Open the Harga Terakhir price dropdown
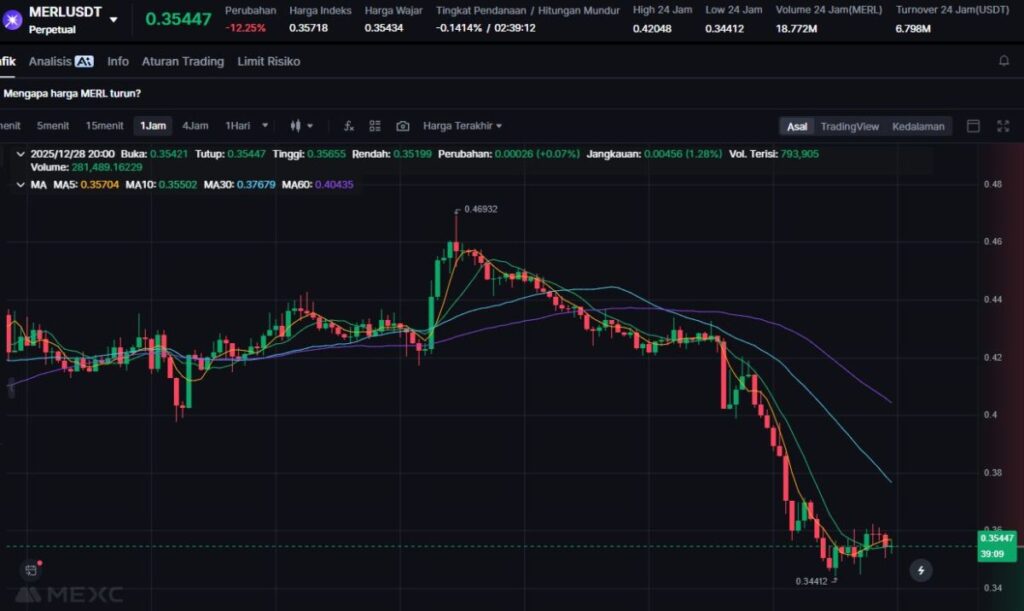The width and height of the screenshot is (1024, 611). [462, 126]
